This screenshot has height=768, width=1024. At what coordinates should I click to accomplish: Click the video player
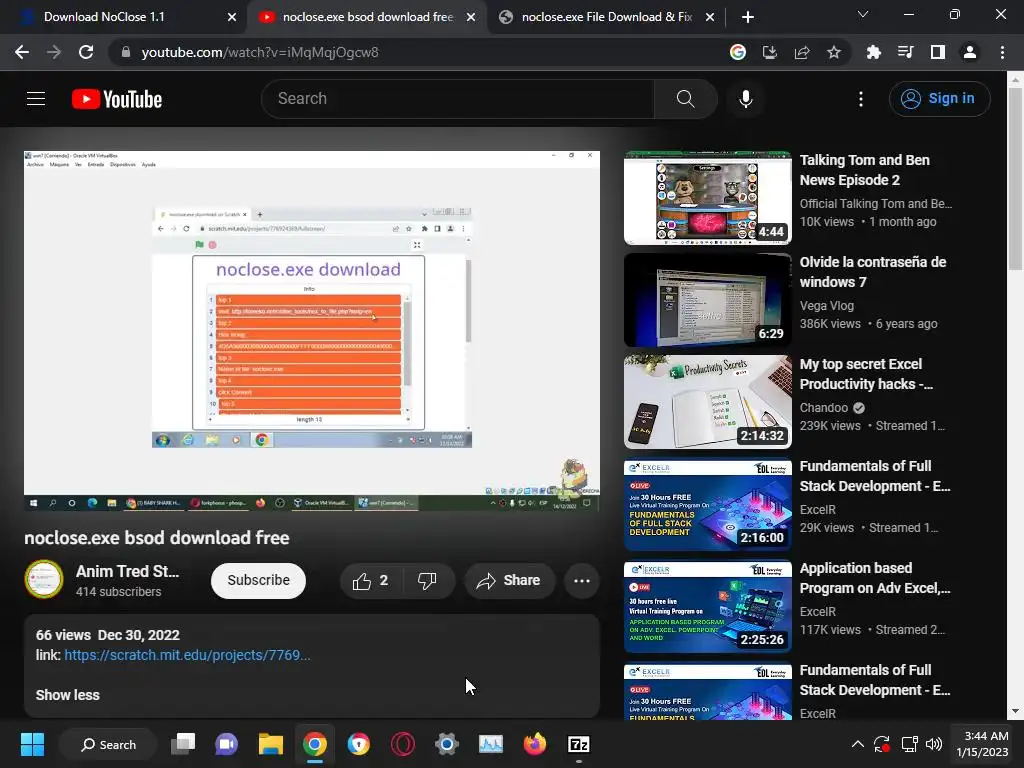[x=312, y=331]
